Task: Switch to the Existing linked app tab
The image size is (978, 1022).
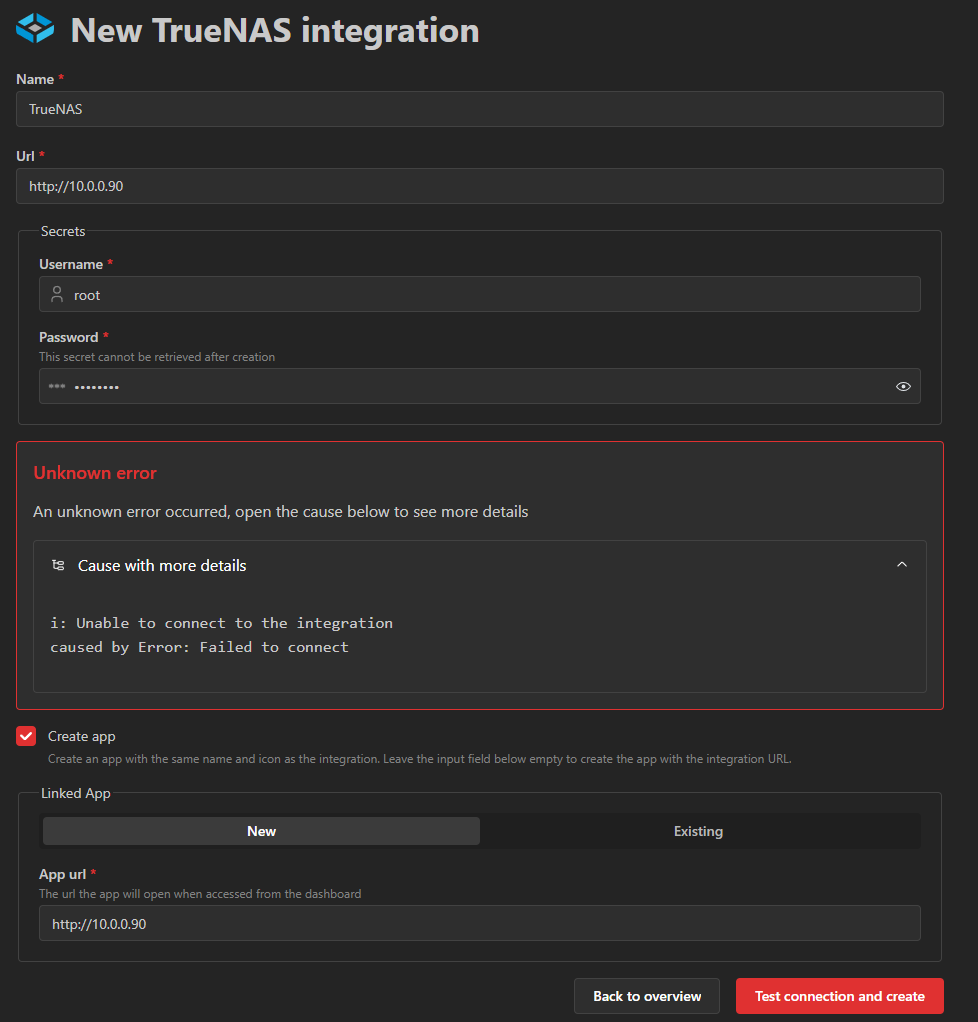Action: click(698, 831)
